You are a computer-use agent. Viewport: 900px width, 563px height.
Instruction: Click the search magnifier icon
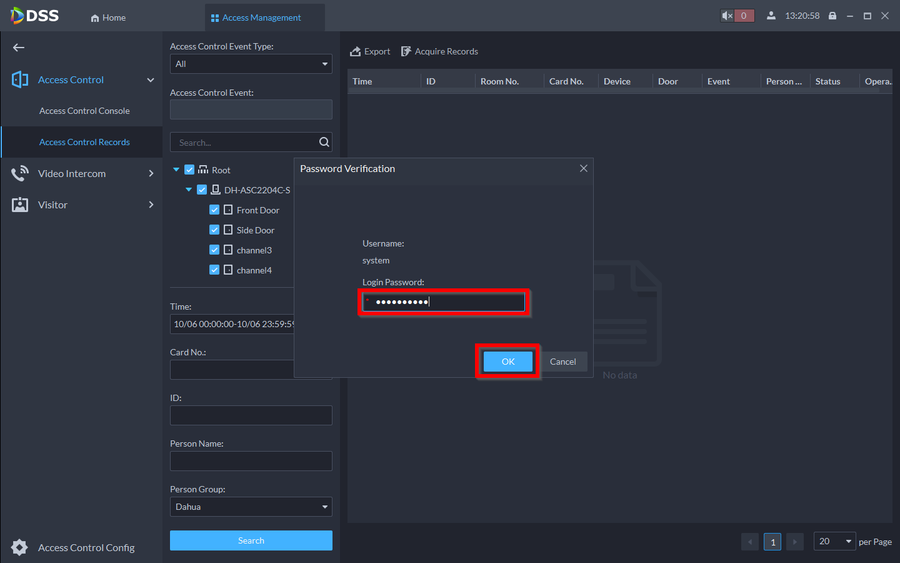pos(323,142)
